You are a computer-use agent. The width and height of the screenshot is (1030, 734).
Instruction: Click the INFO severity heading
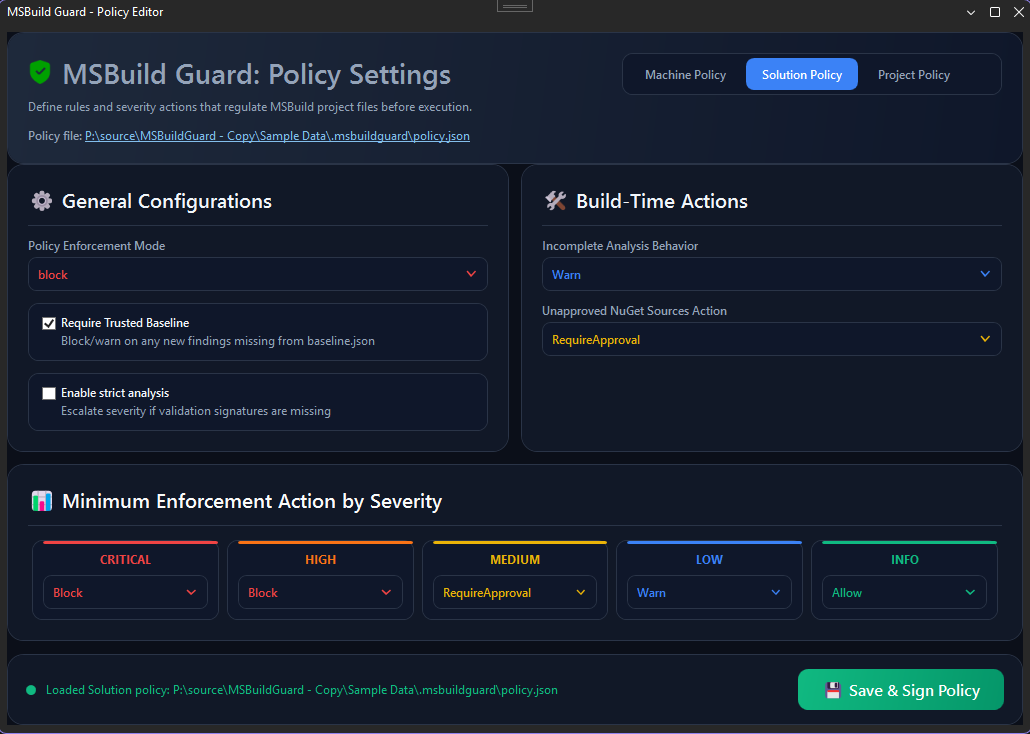[x=904, y=559]
